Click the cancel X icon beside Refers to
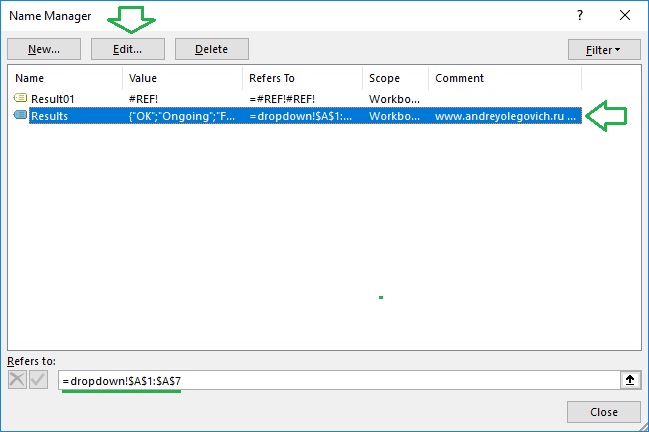The image size is (649, 432). 17,379
